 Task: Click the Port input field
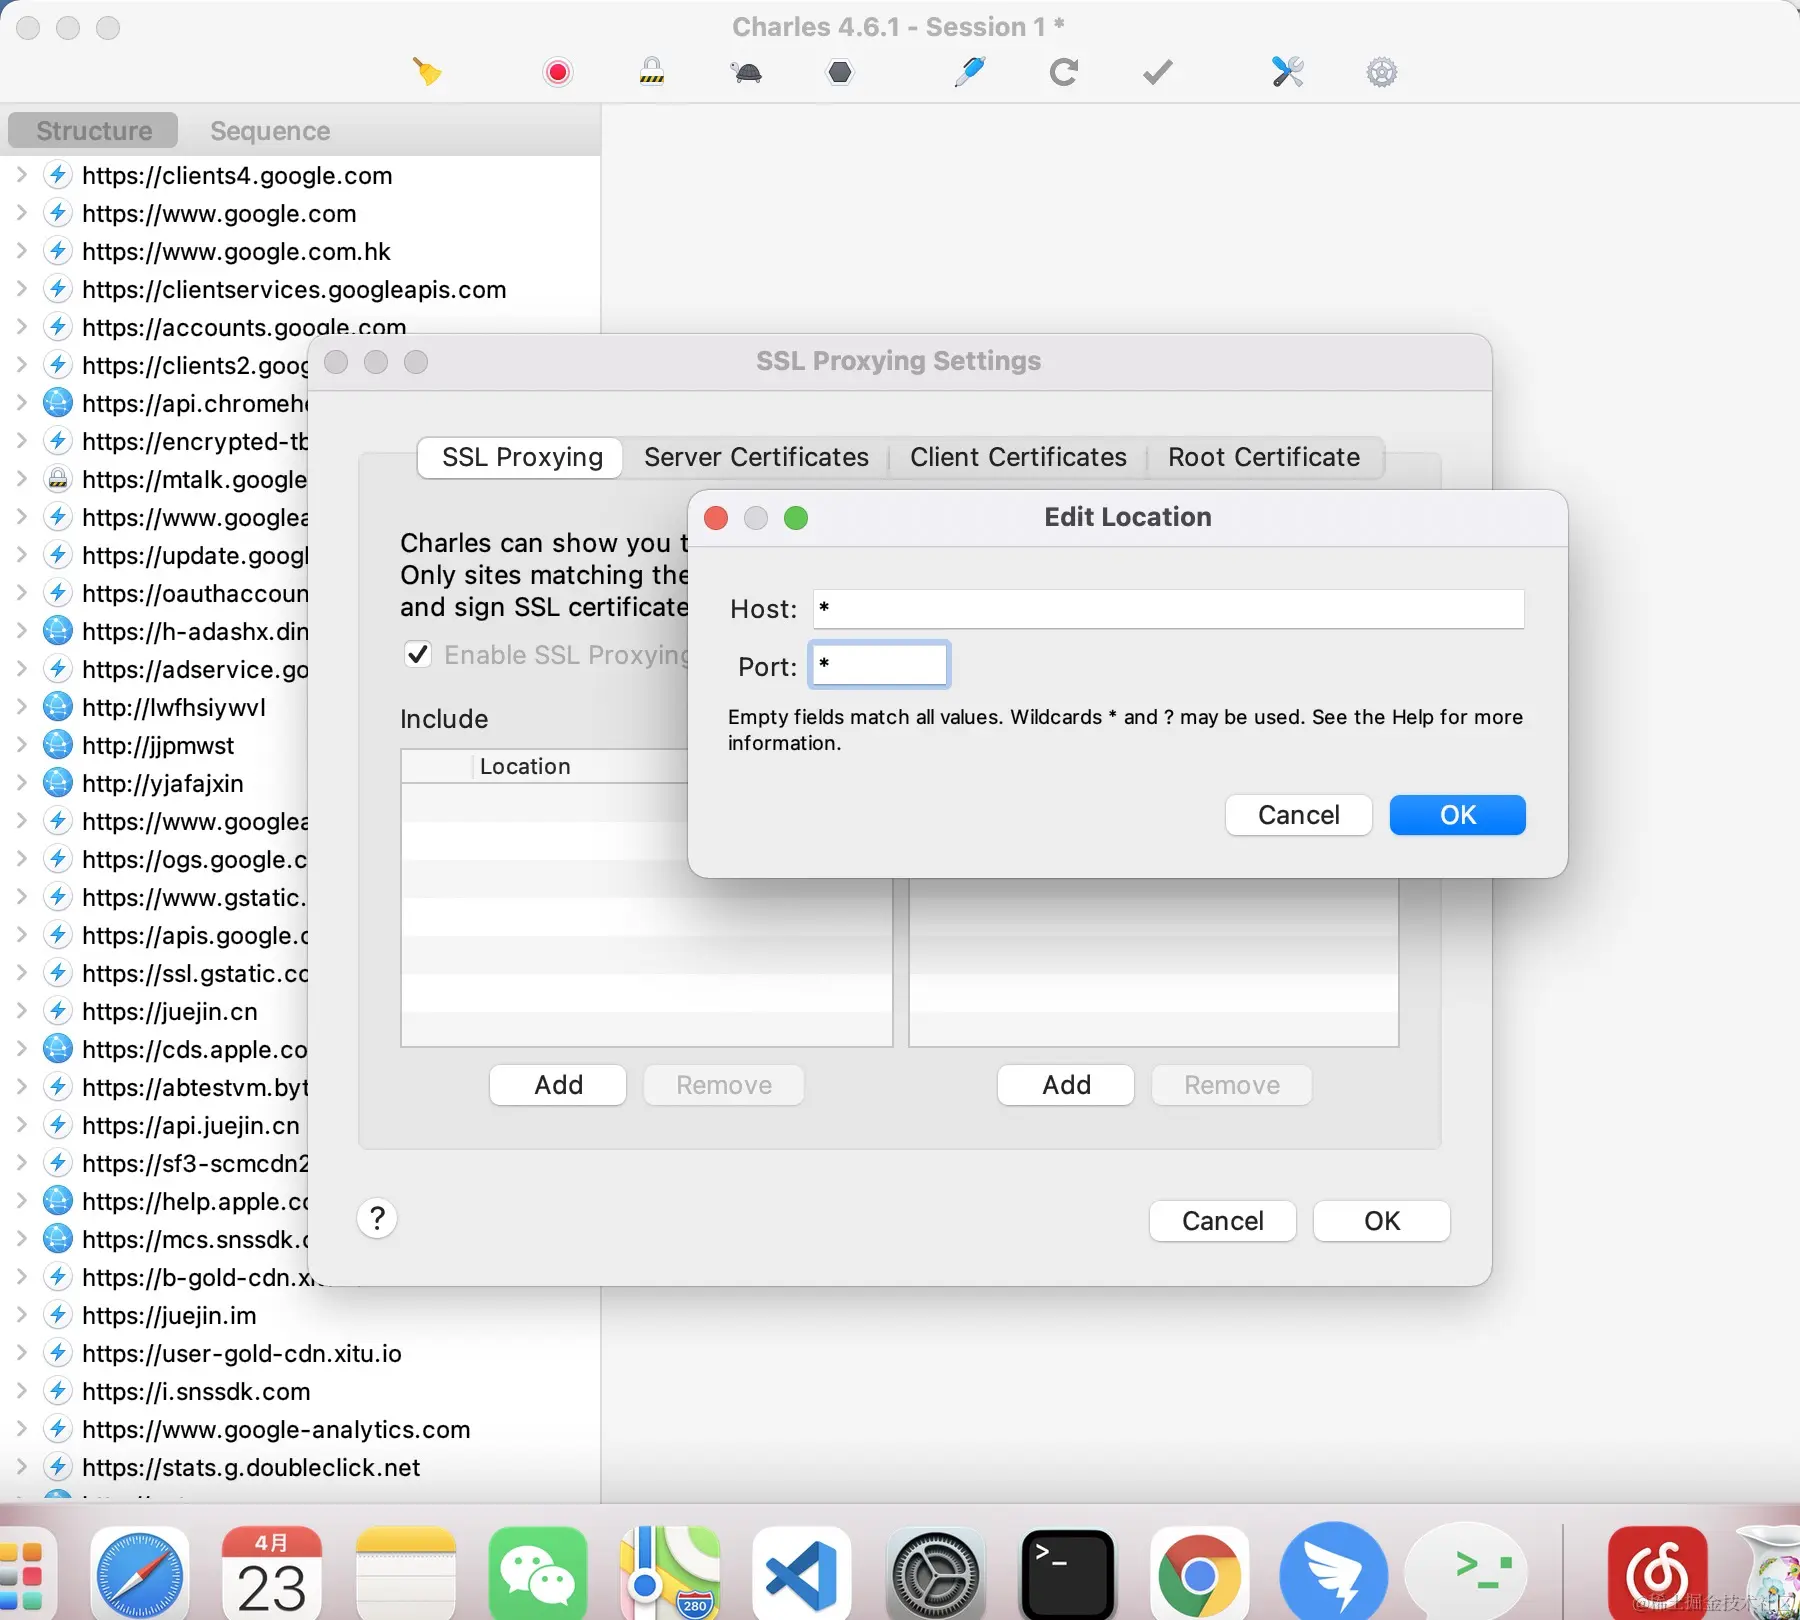(879, 665)
